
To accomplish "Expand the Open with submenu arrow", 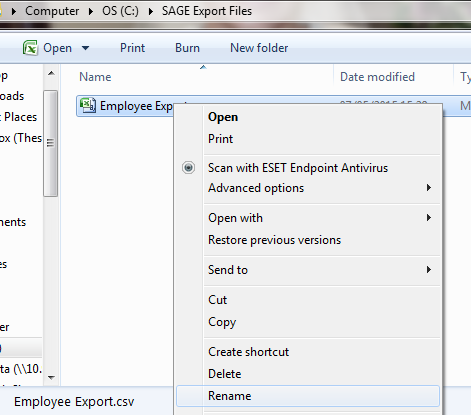I will click(x=429, y=218).
